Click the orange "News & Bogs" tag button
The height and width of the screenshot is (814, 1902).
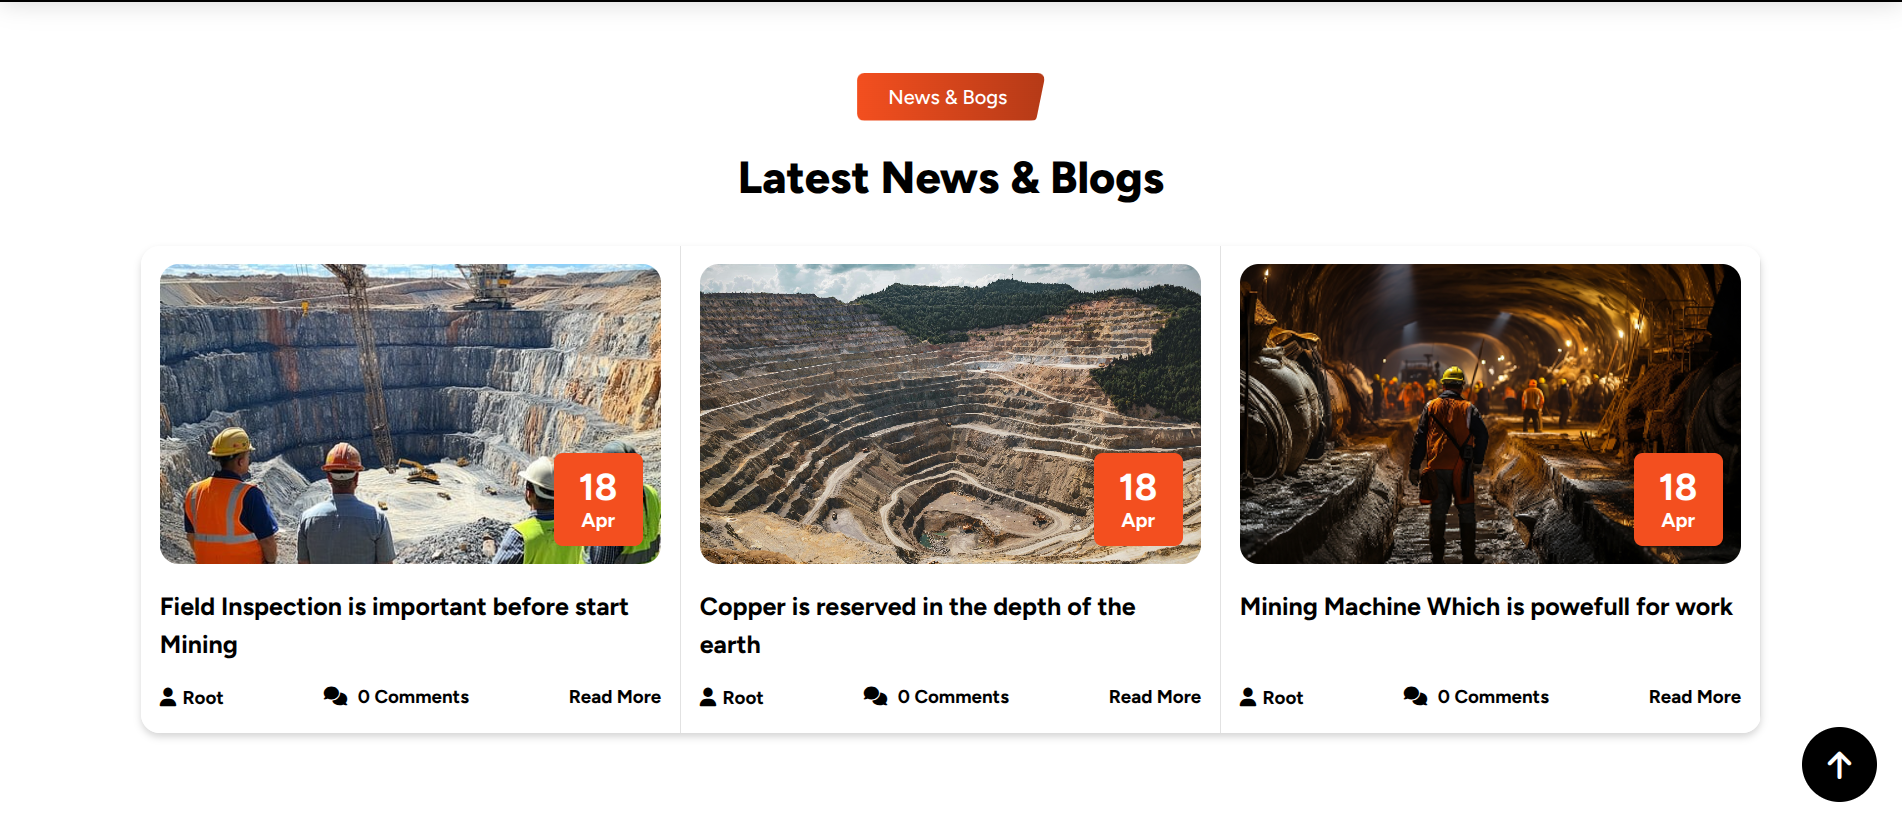(x=950, y=97)
